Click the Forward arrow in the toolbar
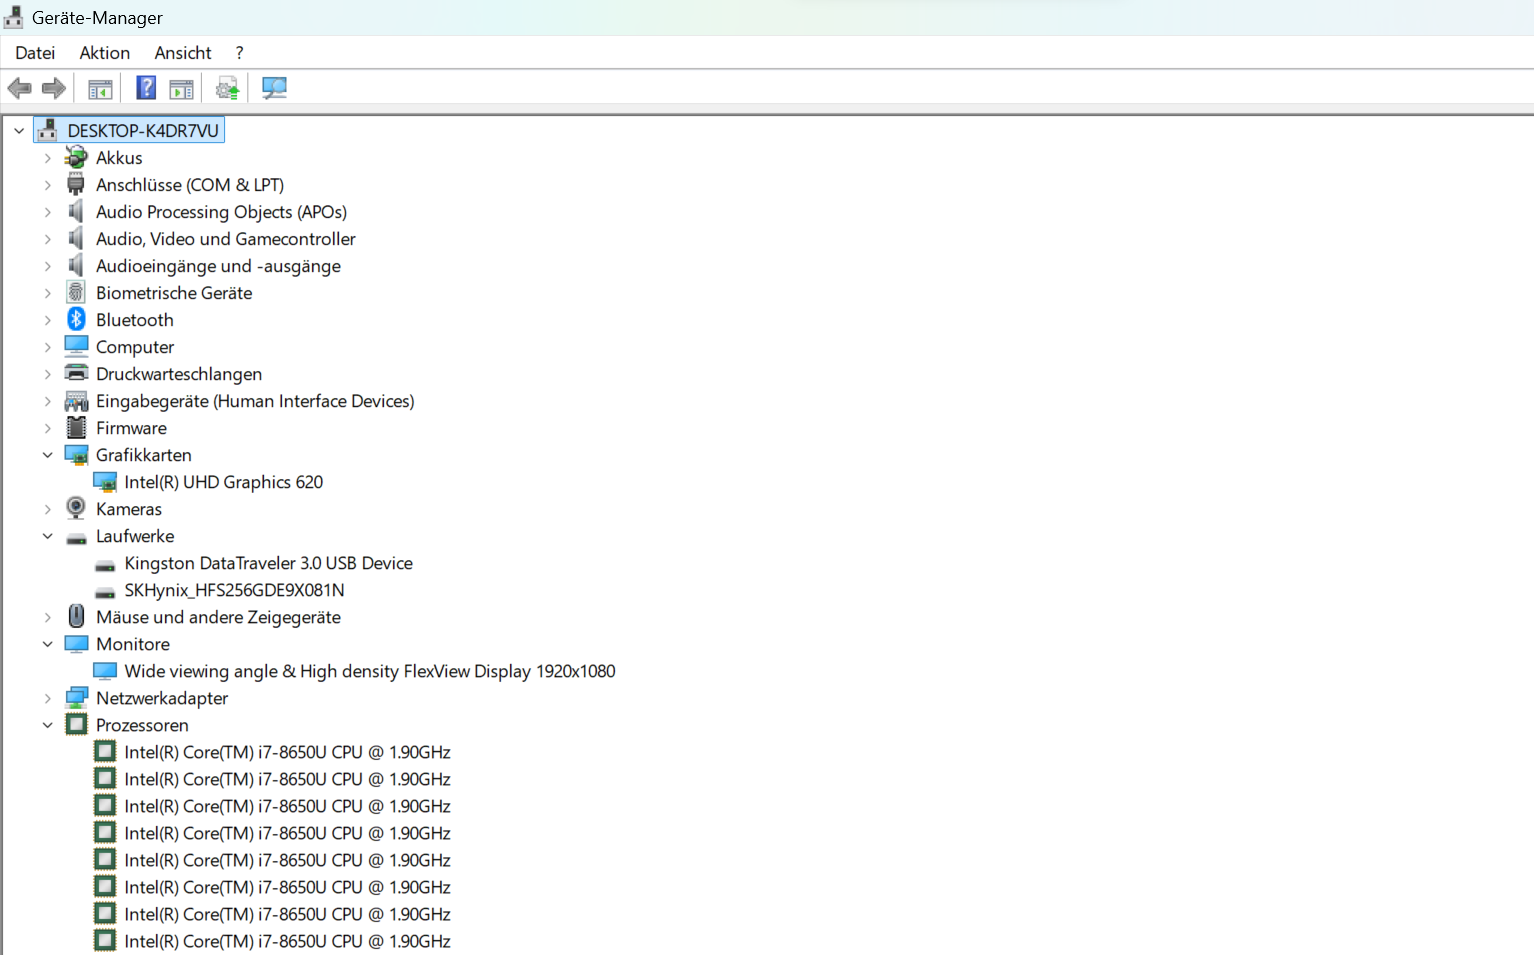 tap(54, 88)
